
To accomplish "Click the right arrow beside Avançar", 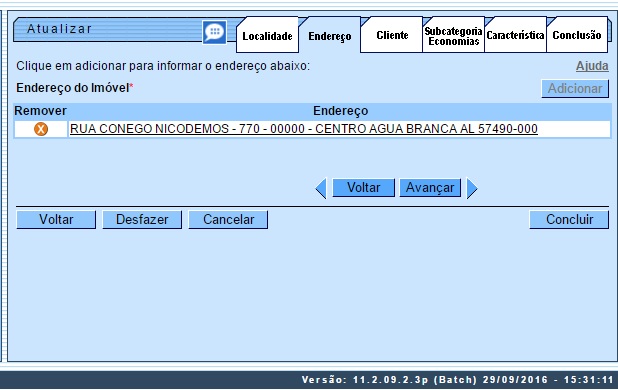I will click(x=472, y=188).
